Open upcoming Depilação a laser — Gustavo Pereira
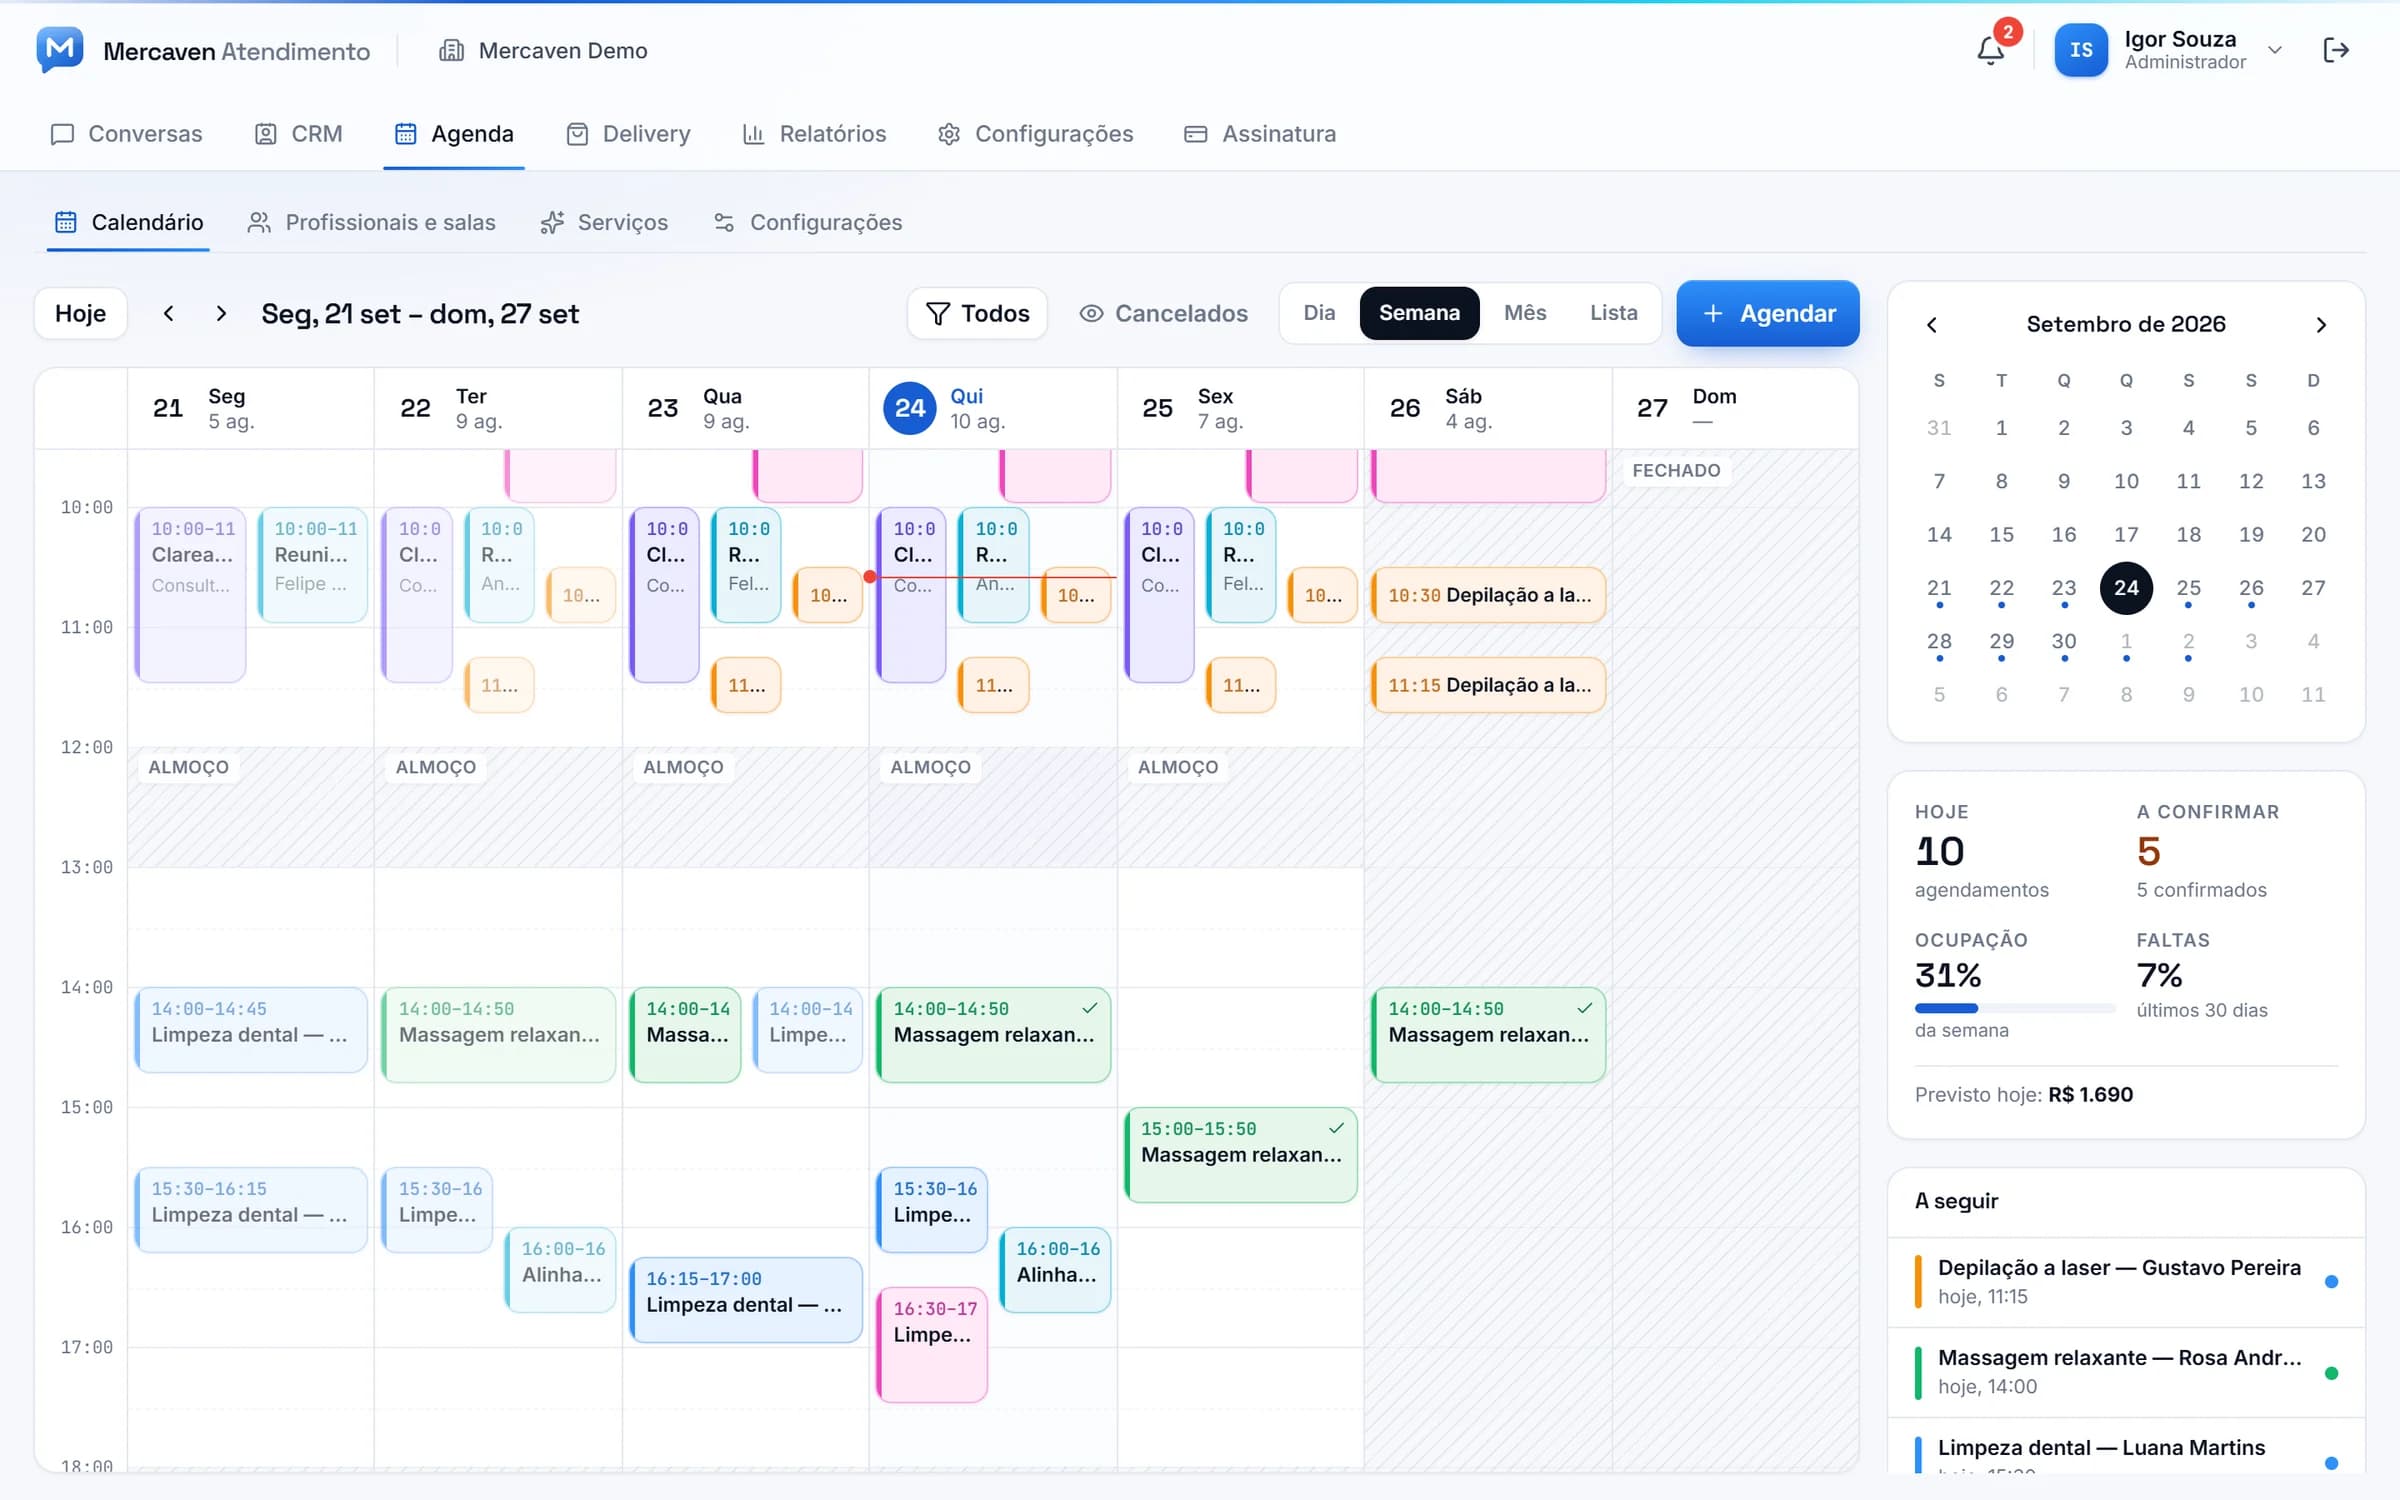2400x1500 pixels. click(x=2126, y=1282)
